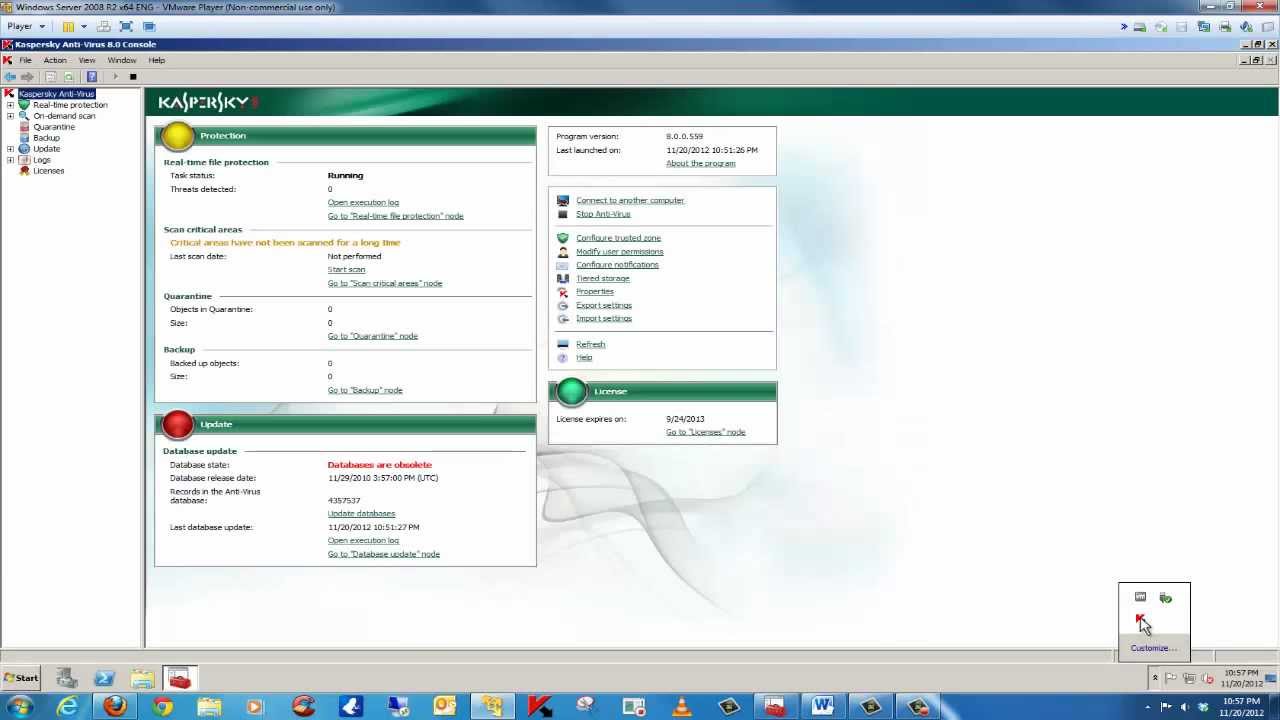Click About the program link
Viewport: 1280px width, 720px height.
click(x=700, y=164)
